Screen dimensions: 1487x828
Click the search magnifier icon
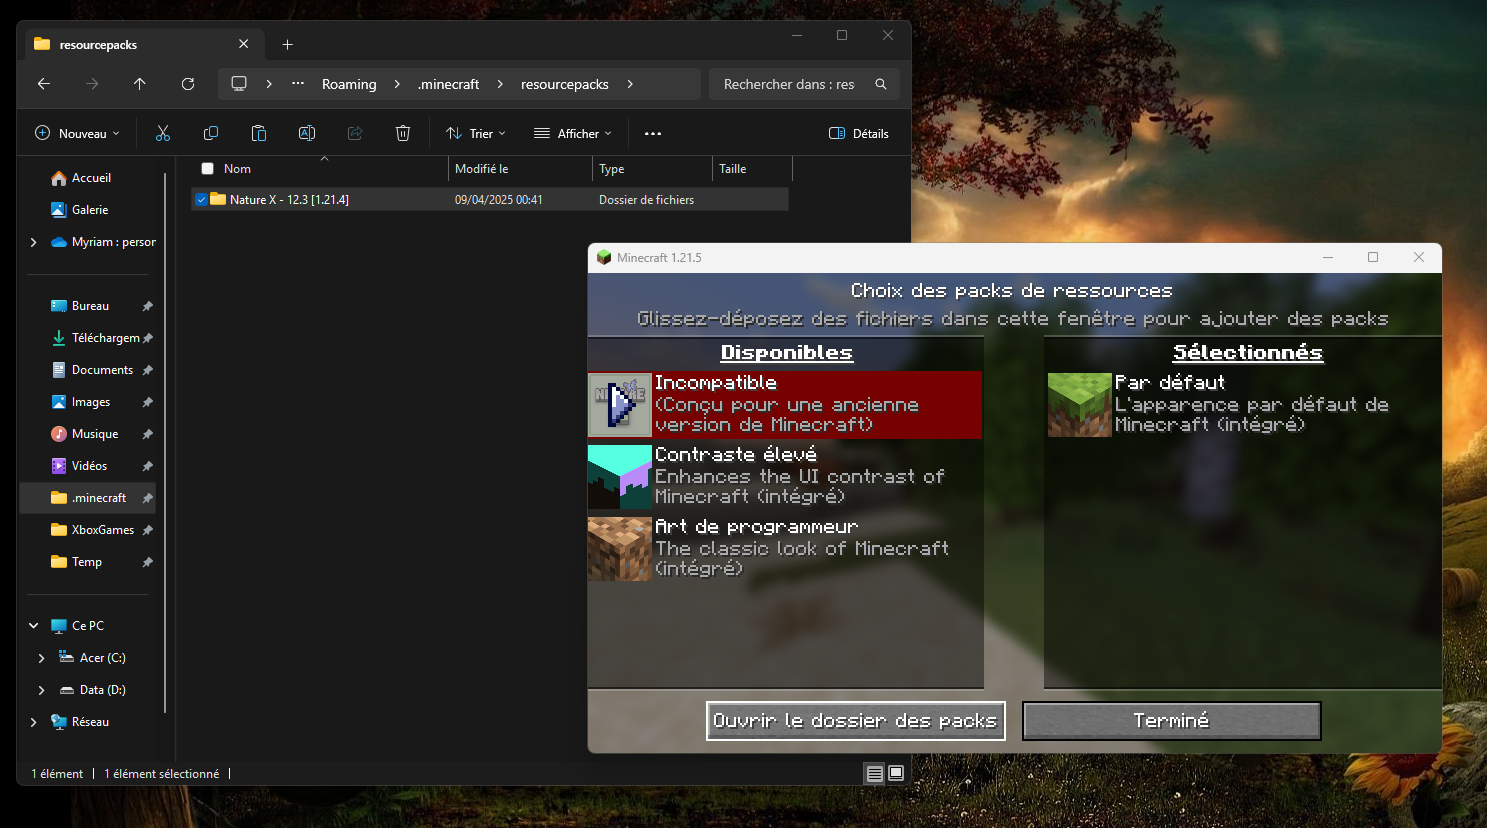881,84
